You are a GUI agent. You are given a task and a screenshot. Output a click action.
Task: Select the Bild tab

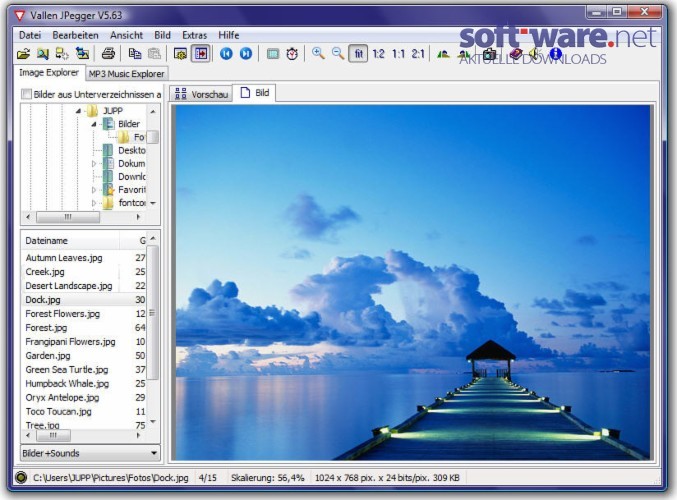255,93
